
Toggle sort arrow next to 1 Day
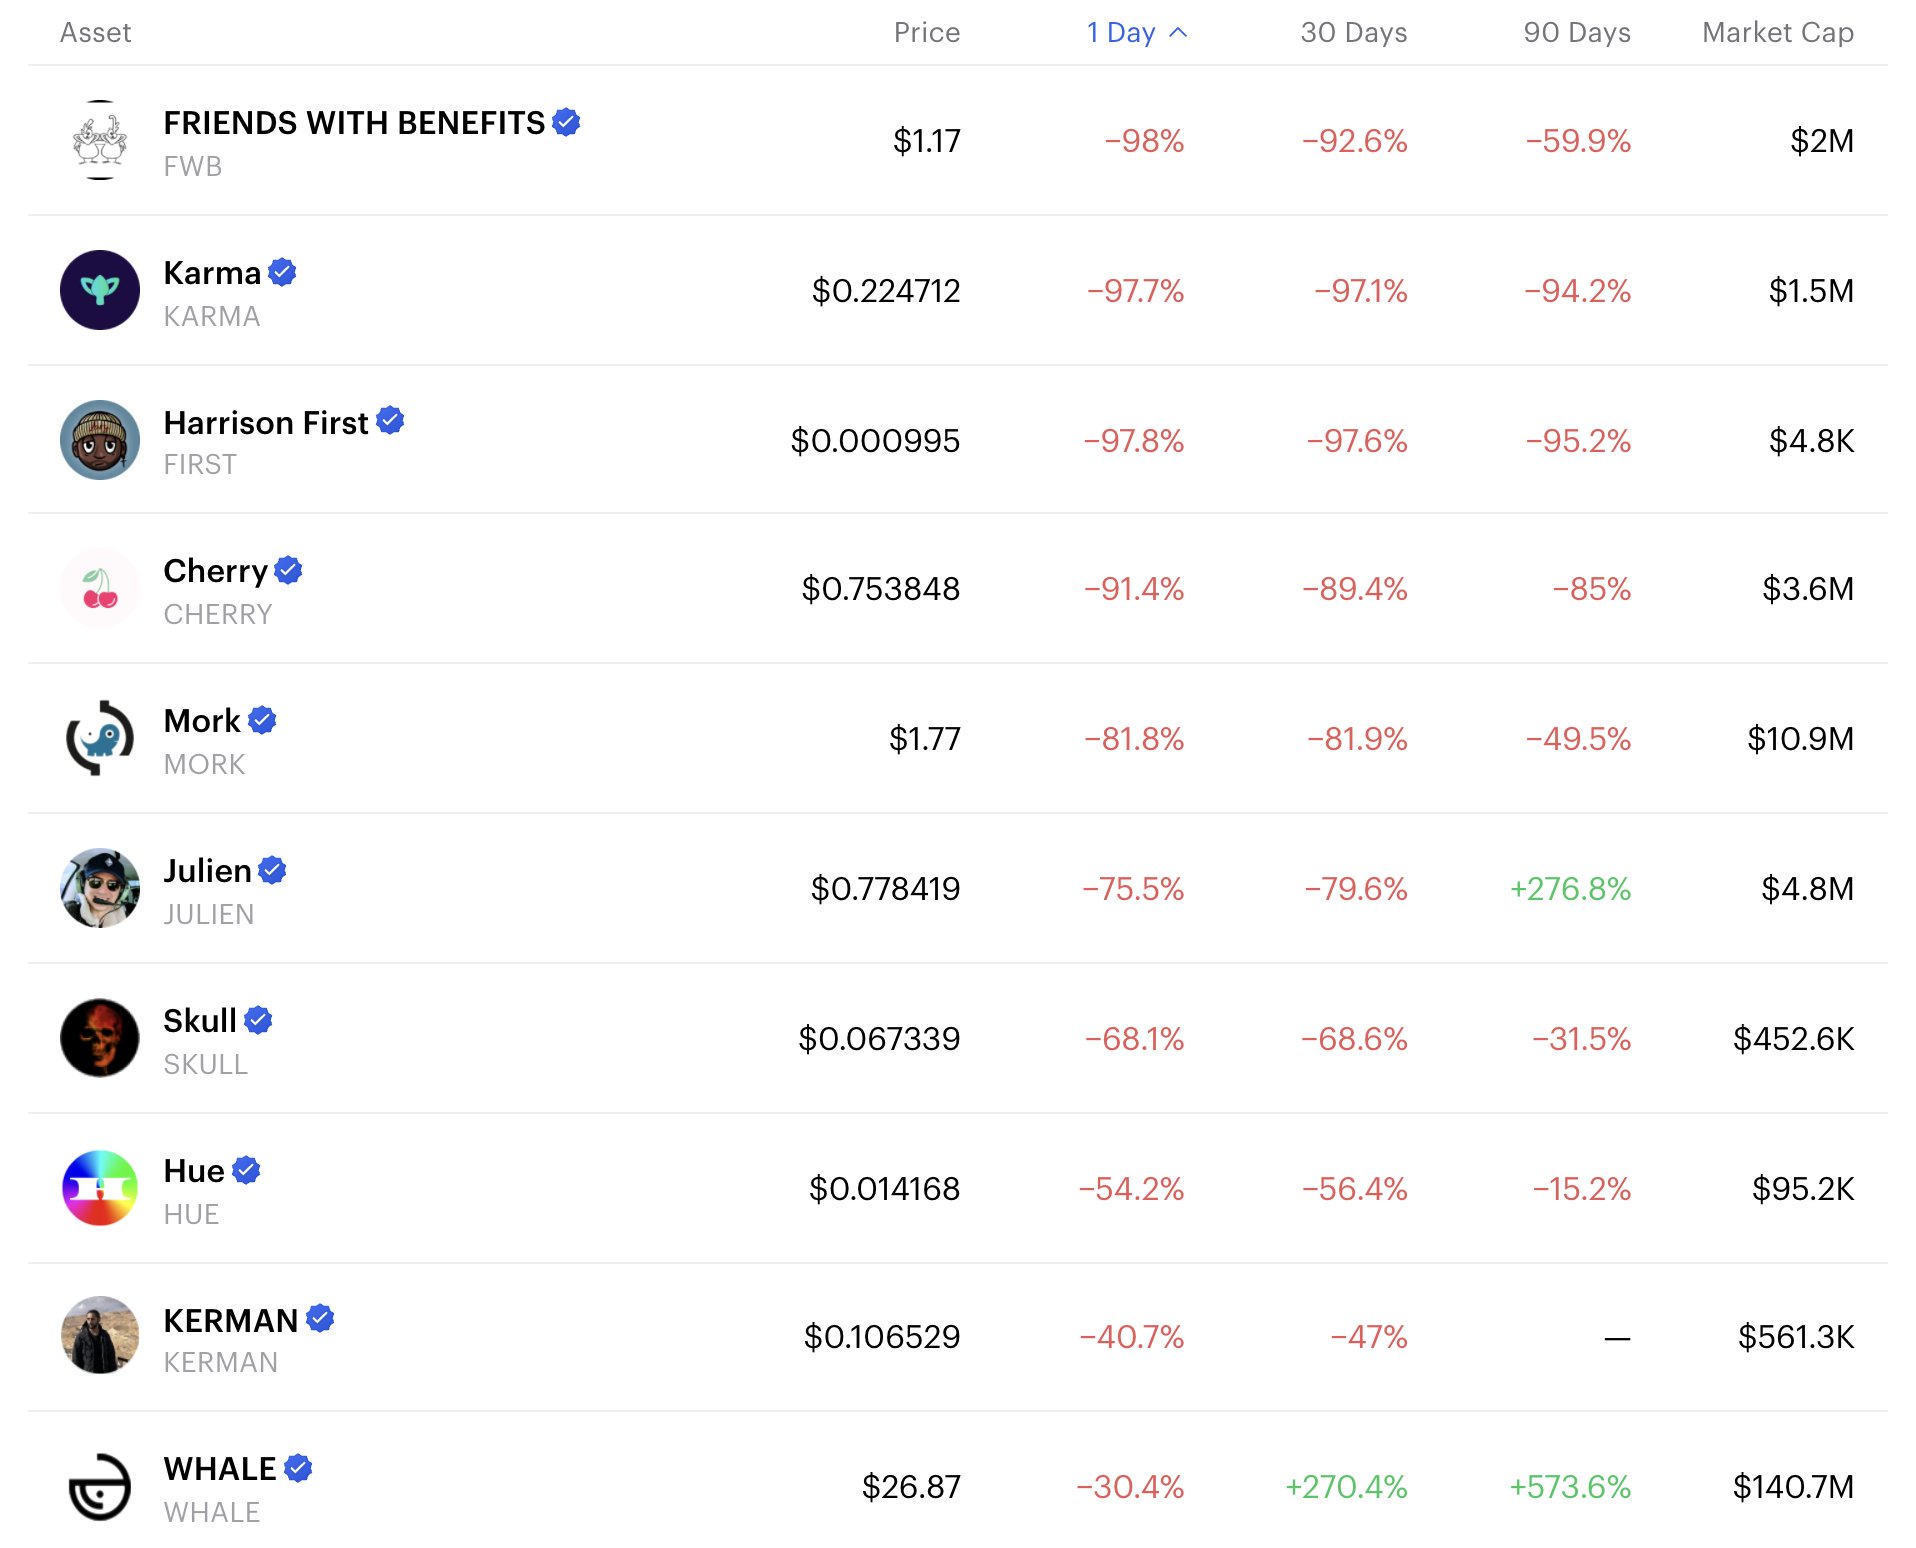[1178, 33]
